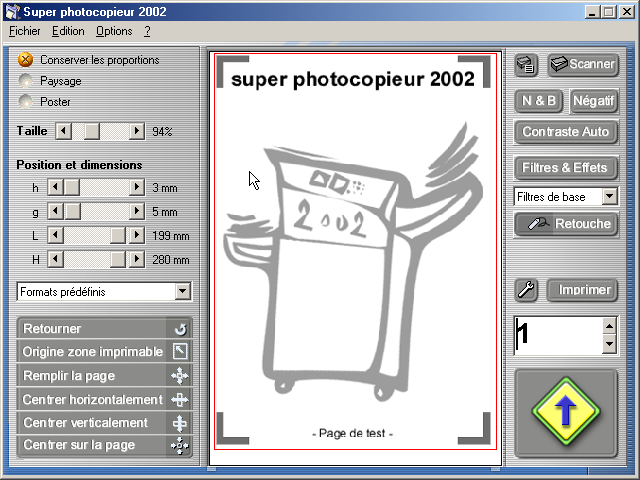Decrease L width with the left arrow
The image size is (640, 480).
(x=56, y=236)
